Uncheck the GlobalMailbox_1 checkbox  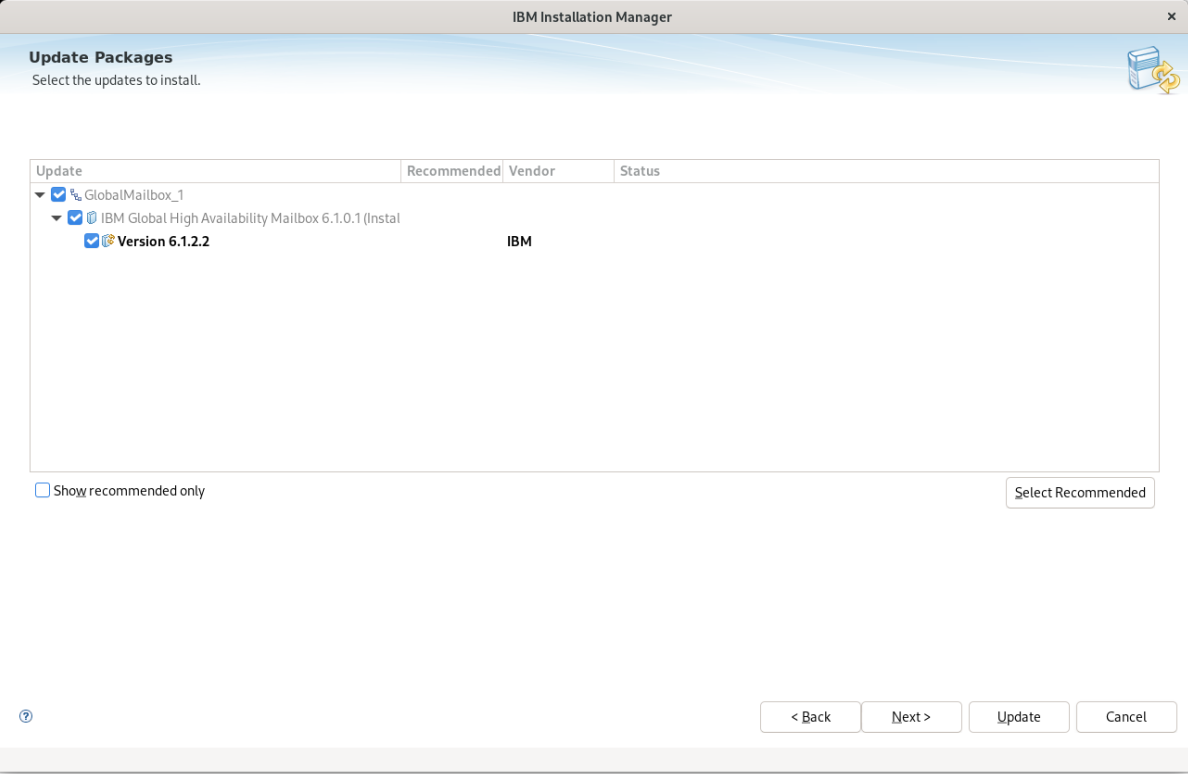[x=58, y=195]
